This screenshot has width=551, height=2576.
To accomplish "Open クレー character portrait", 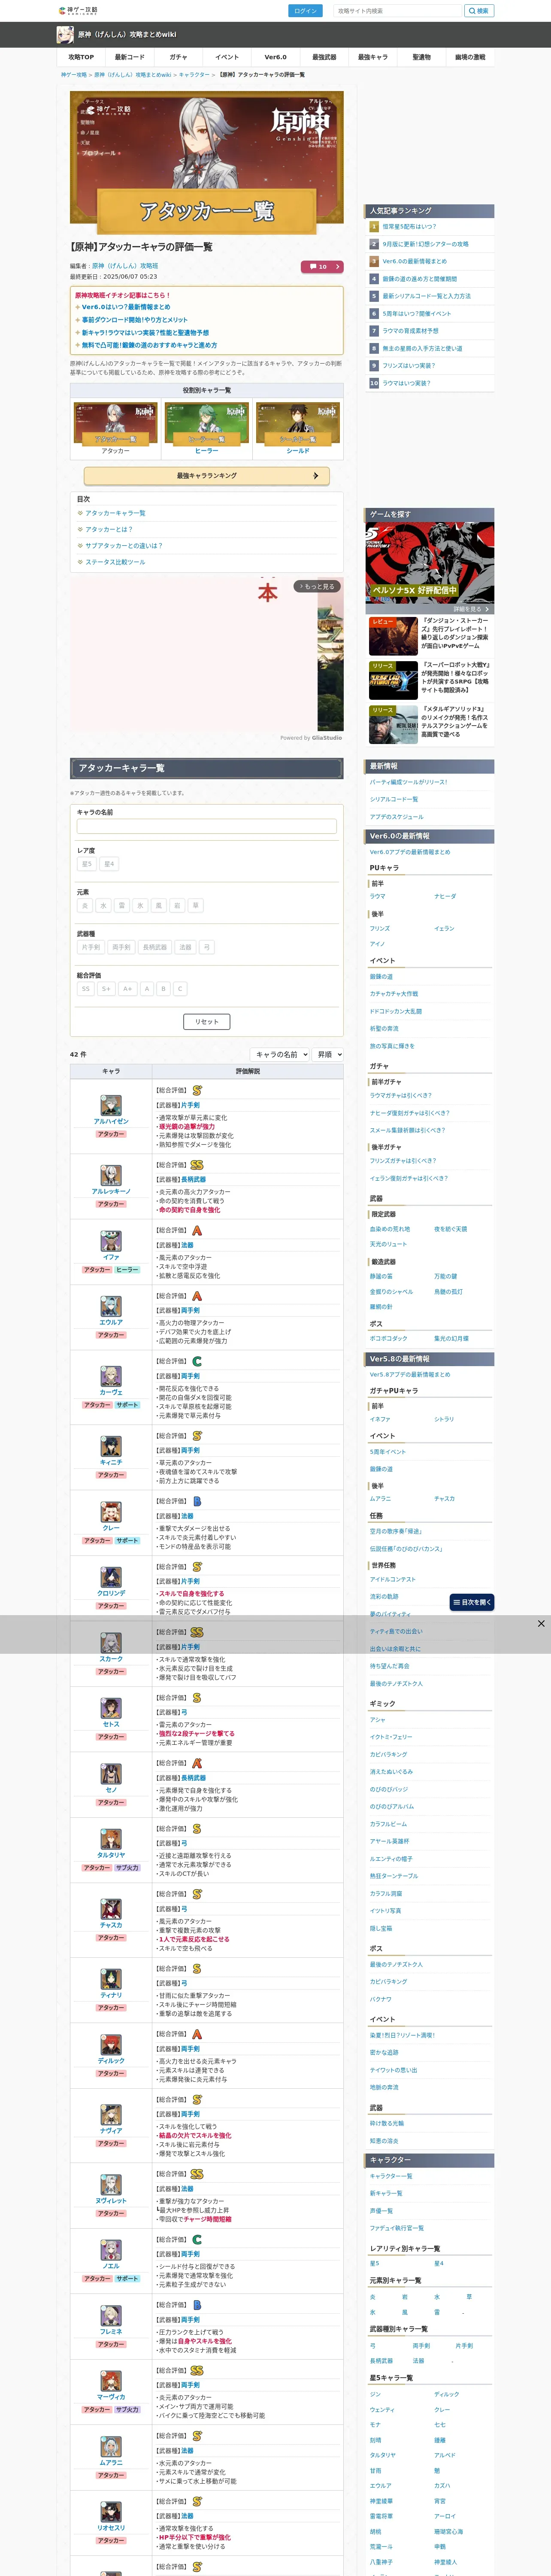I will click(x=111, y=1513).
